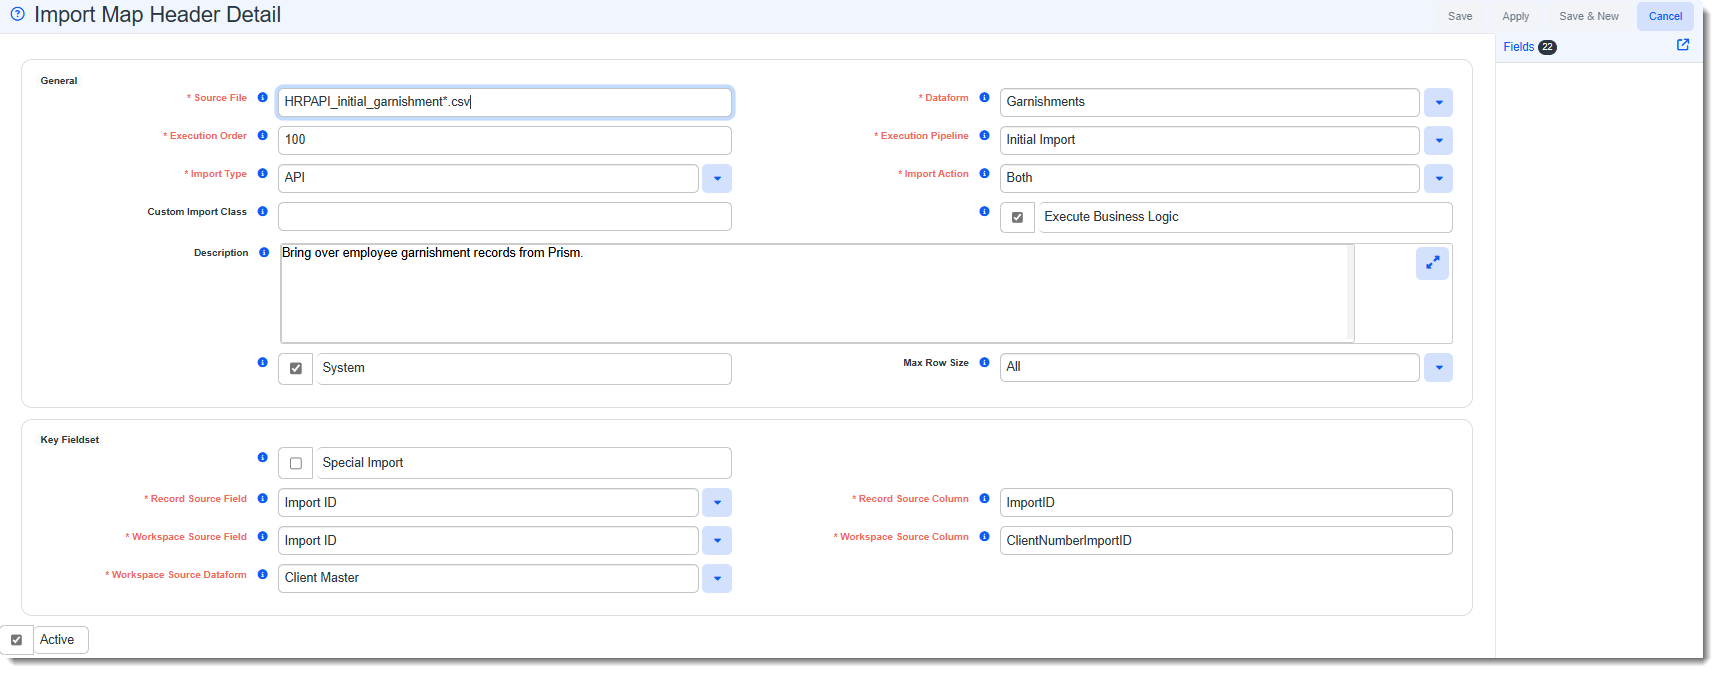Click into the Custom Import Class field
1718x673 pixels.
click(504, 216)
